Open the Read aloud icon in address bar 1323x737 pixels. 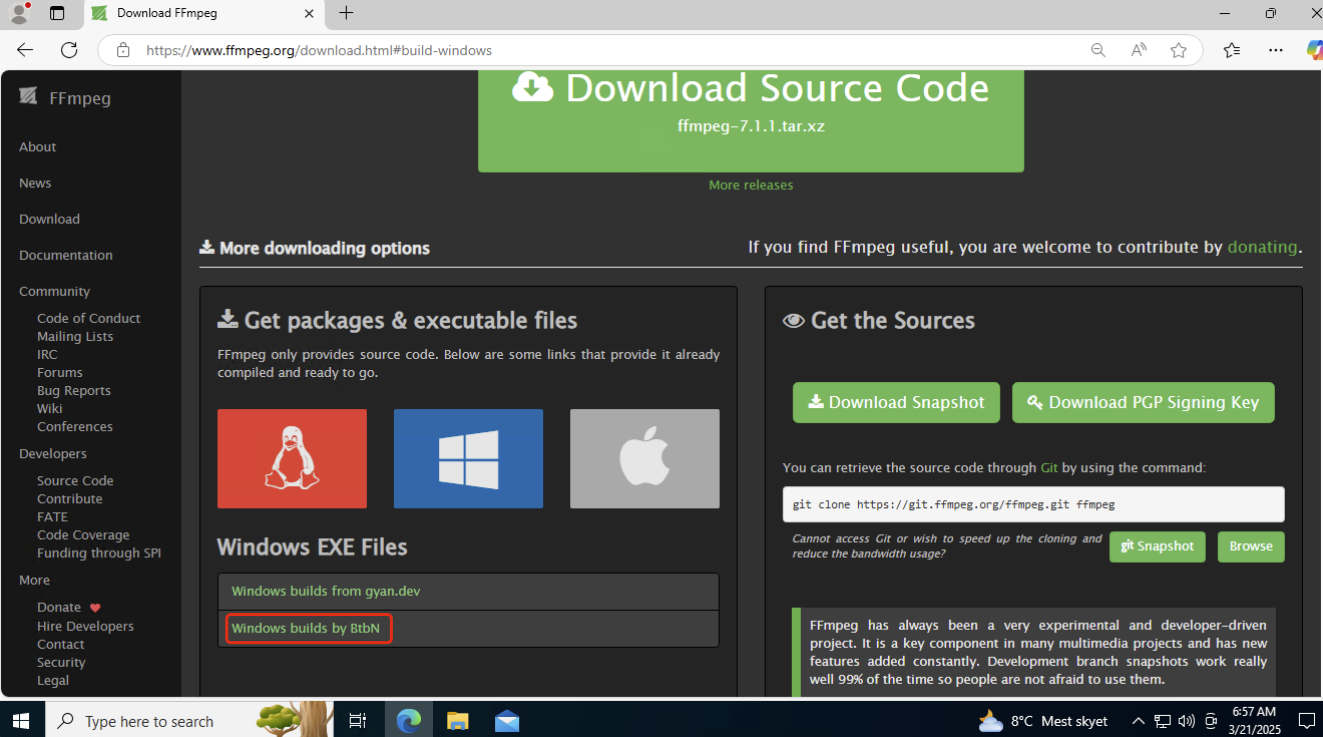tap(1138, 50)
